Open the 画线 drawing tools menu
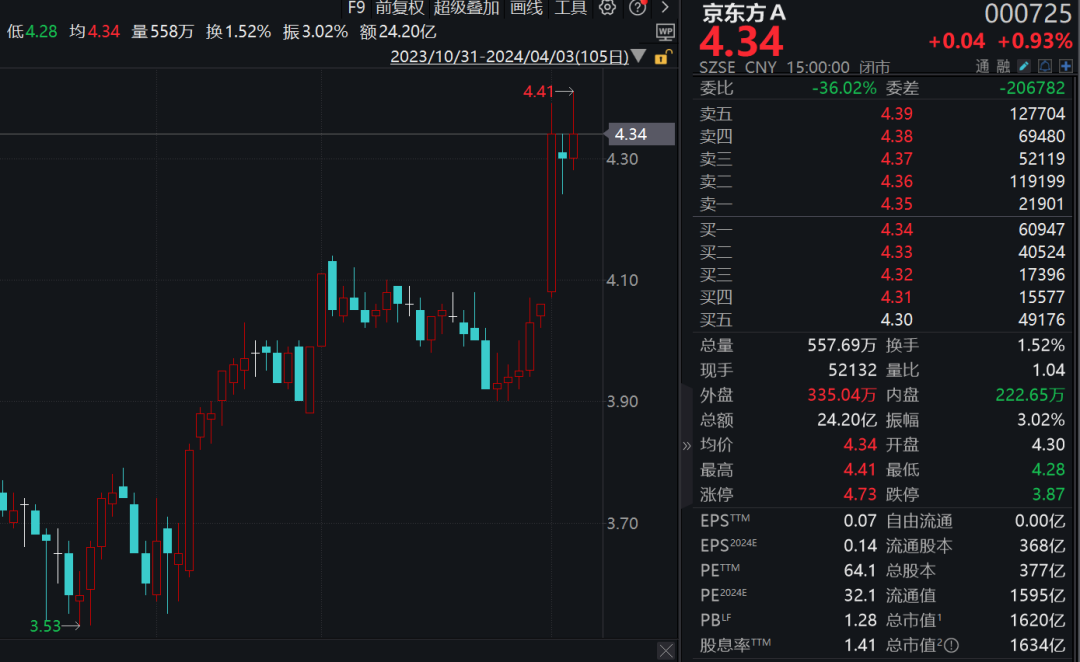The image size is (1080, 662). [526, 8]
